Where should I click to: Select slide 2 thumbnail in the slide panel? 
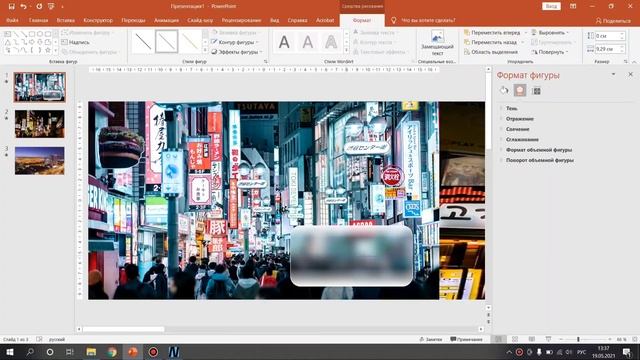40,124
